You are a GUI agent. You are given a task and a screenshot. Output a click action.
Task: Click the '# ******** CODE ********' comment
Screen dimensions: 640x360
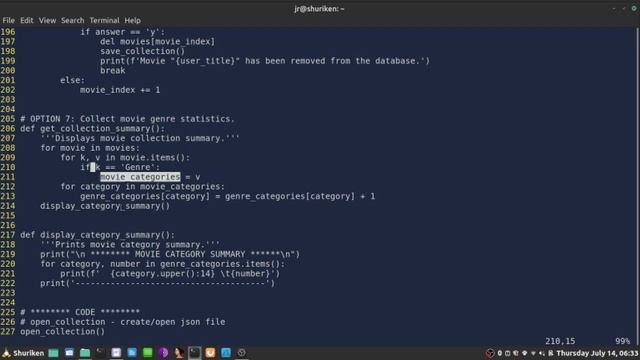[x=80, y=312]
